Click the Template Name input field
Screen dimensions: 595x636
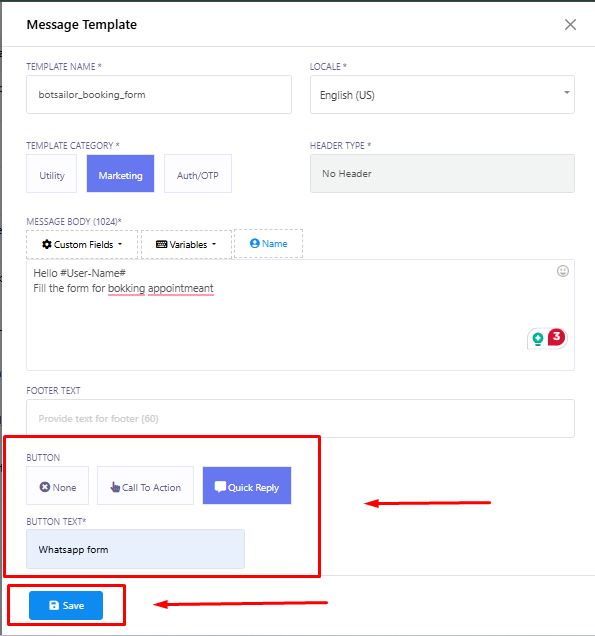point(159,95)
